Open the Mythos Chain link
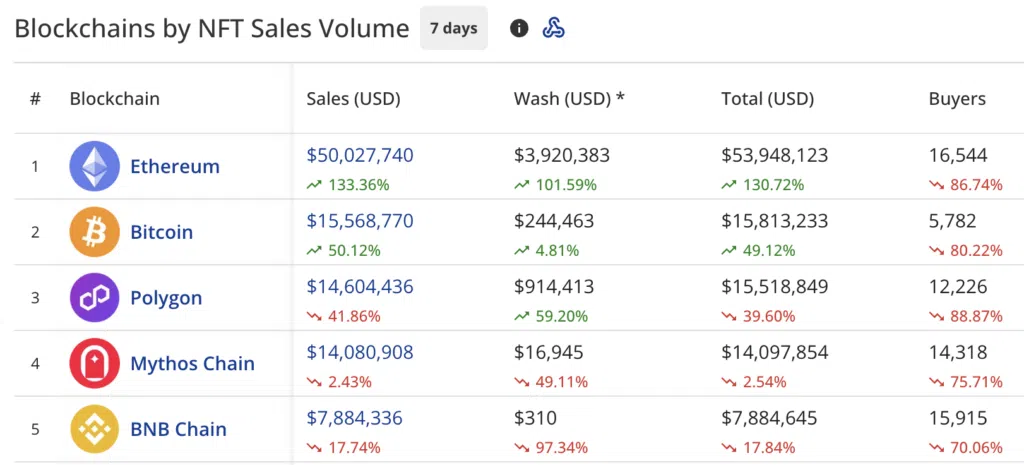 [193, 364]
